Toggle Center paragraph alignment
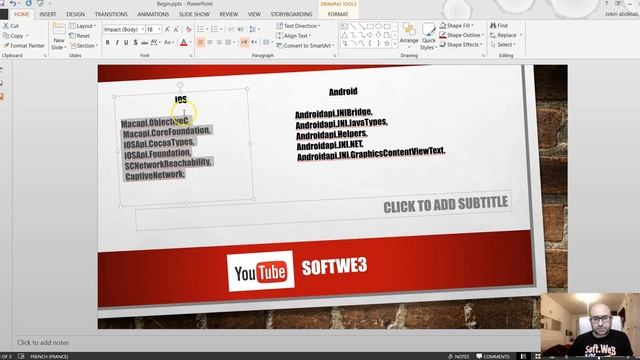Viewport: 640px width, 360px height. click(210, 42)
